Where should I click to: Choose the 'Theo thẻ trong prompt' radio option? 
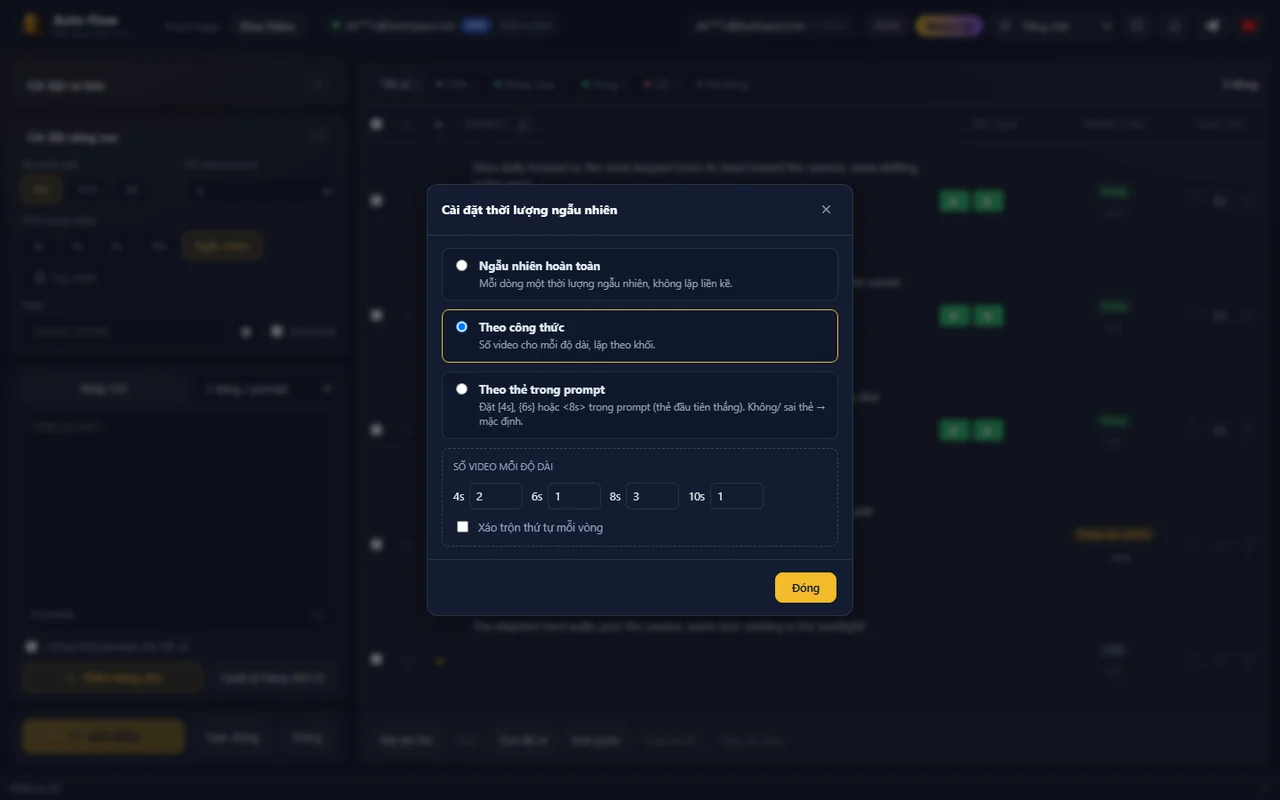462,388
